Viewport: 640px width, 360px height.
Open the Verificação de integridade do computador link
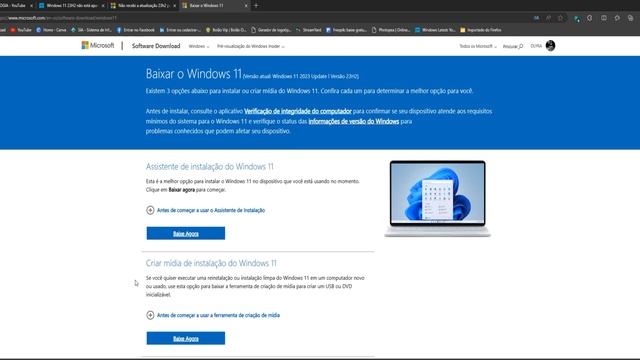coord(298,111)
